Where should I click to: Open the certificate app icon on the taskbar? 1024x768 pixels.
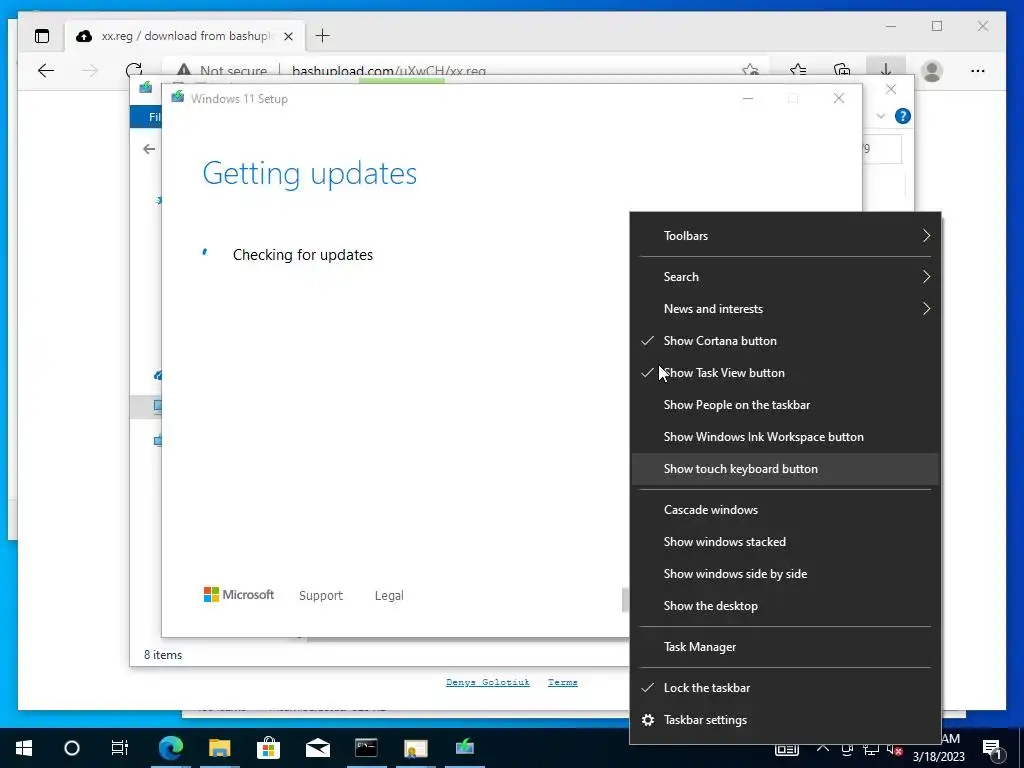coord(415,748)
